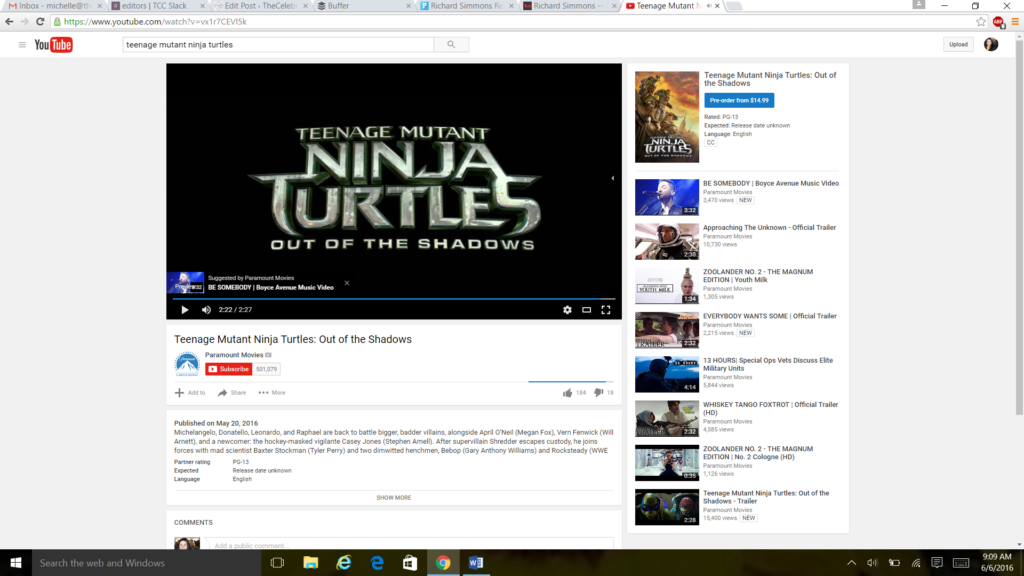
Task: Expand description with SHOW MORE
Action: click(x=393, y=497)
